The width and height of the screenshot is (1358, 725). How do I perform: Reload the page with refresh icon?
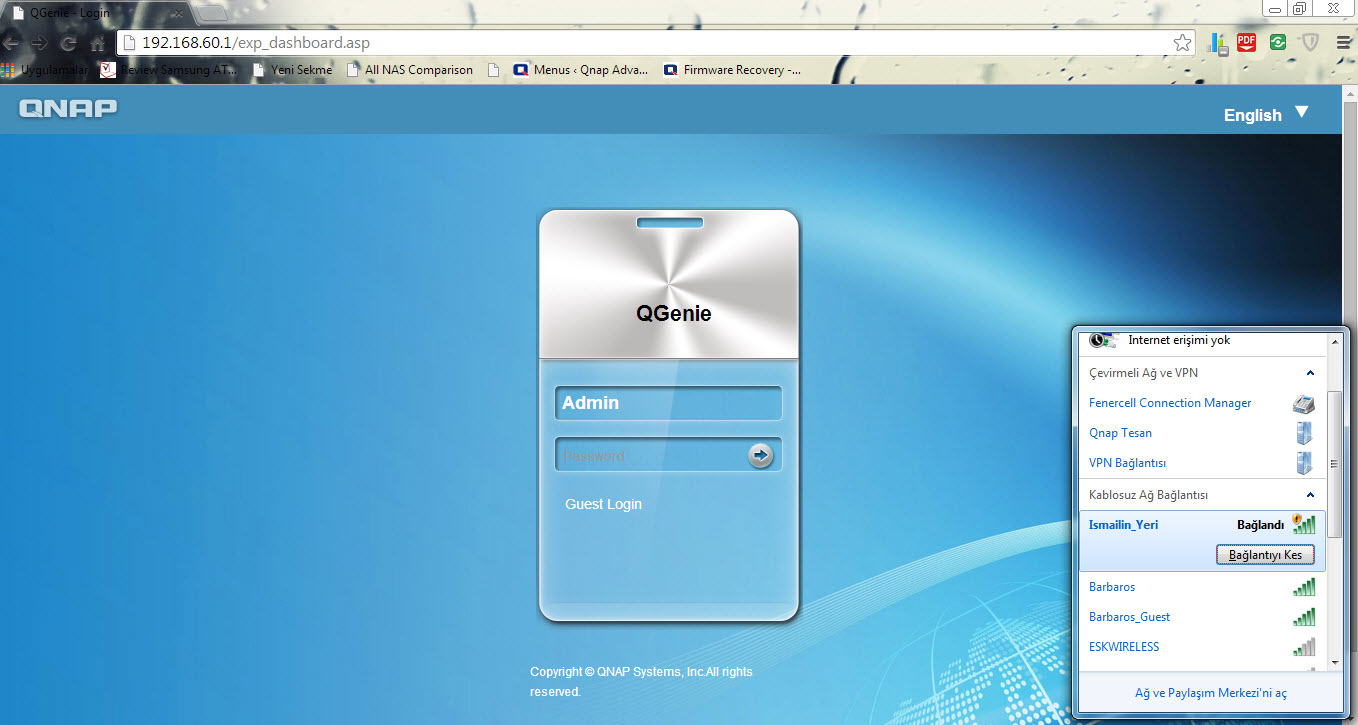click(x=69, y=43)
